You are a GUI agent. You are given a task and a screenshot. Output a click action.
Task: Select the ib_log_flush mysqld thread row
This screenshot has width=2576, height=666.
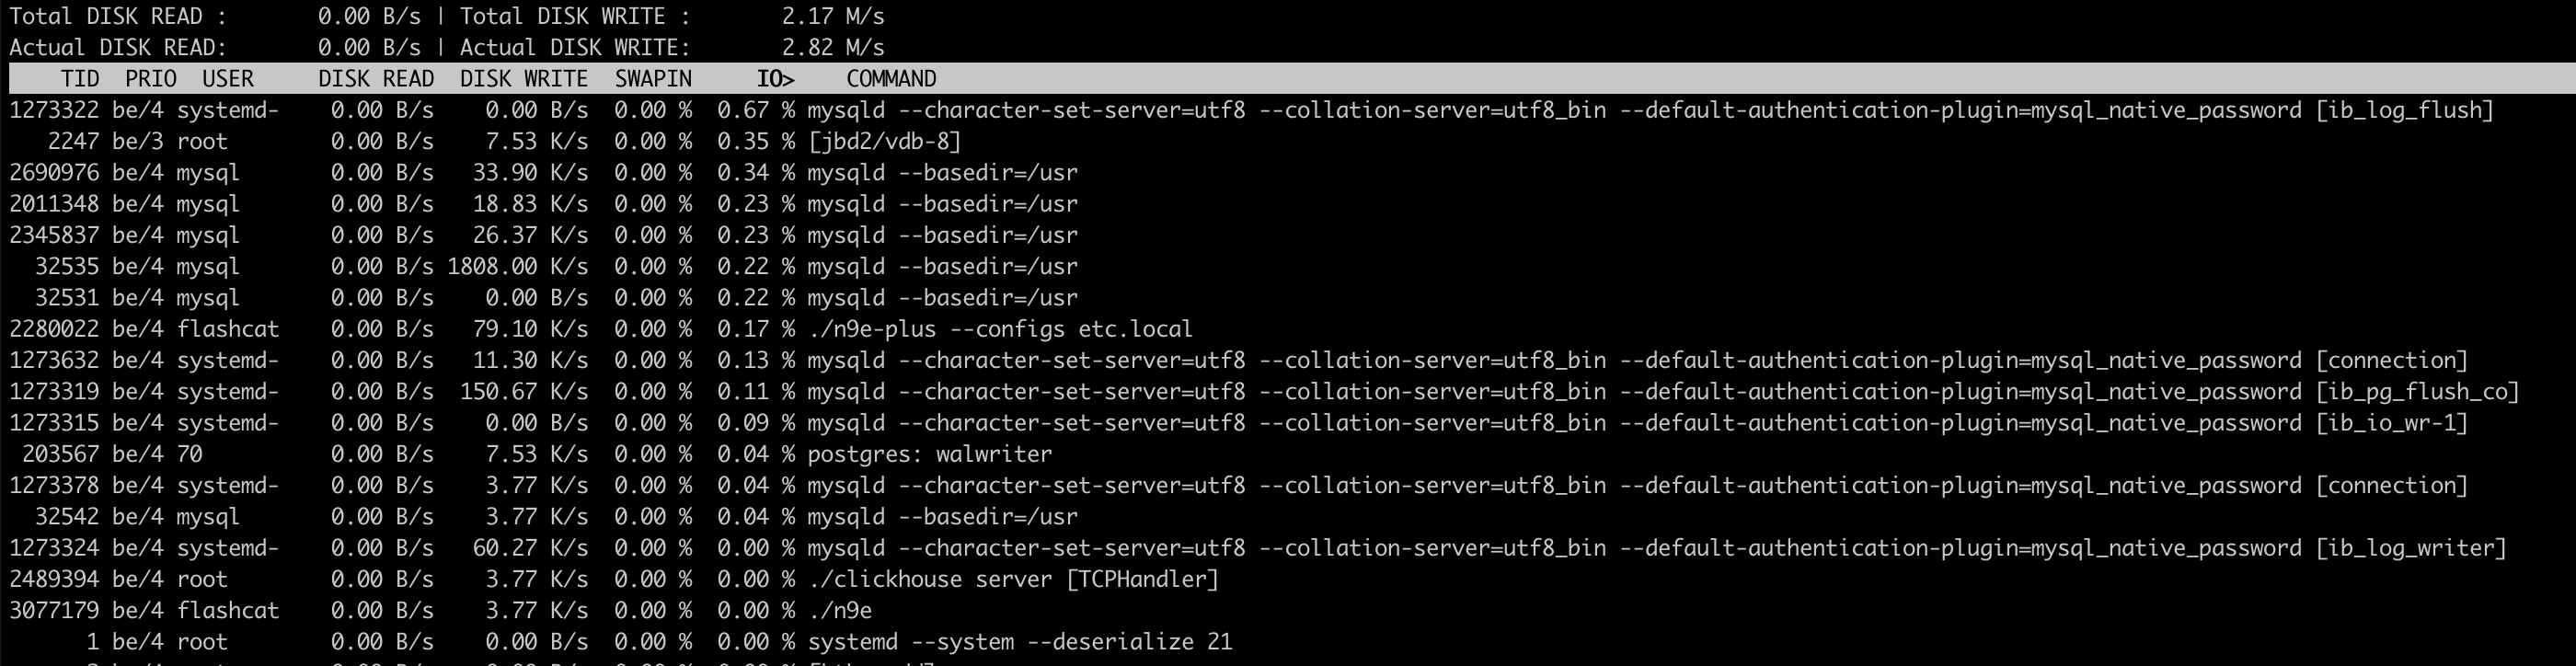pos(1252,110)
